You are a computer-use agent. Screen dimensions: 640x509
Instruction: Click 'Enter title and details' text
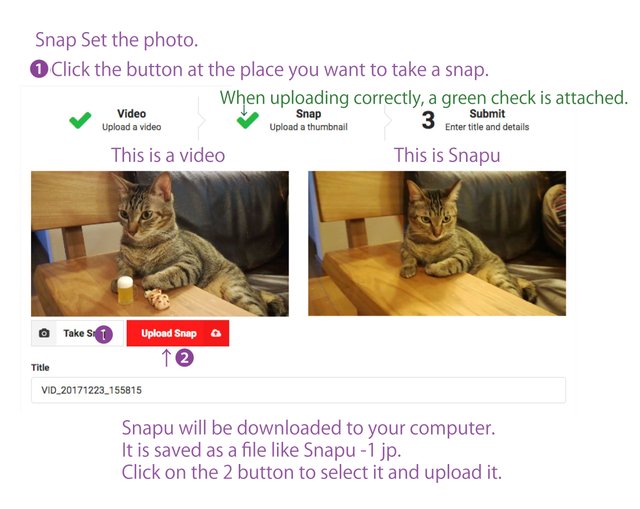point(487,127)
